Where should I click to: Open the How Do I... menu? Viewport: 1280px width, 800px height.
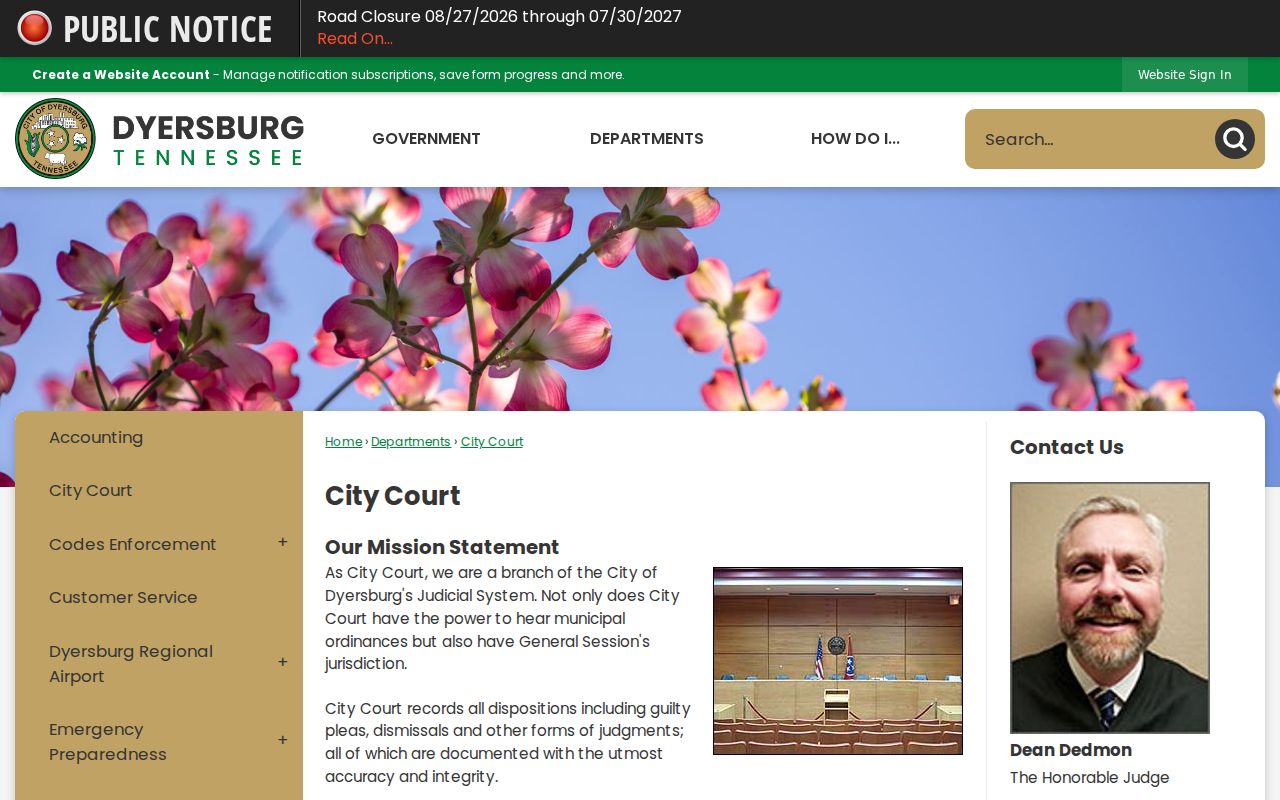point(855,139)
